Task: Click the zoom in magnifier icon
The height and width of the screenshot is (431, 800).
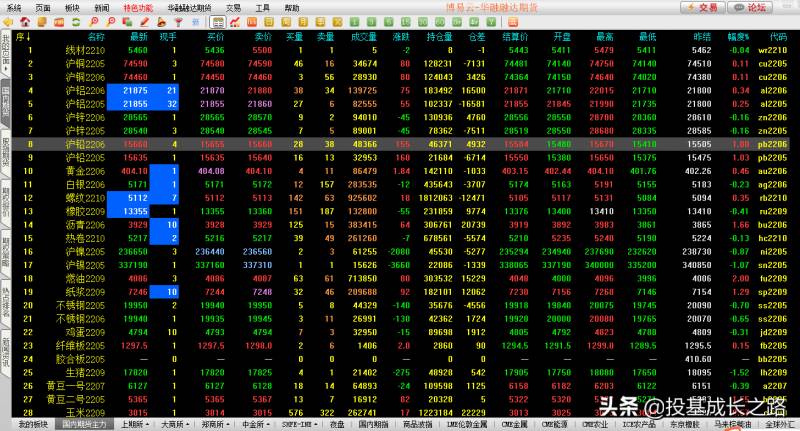Action: coord(94,22)
